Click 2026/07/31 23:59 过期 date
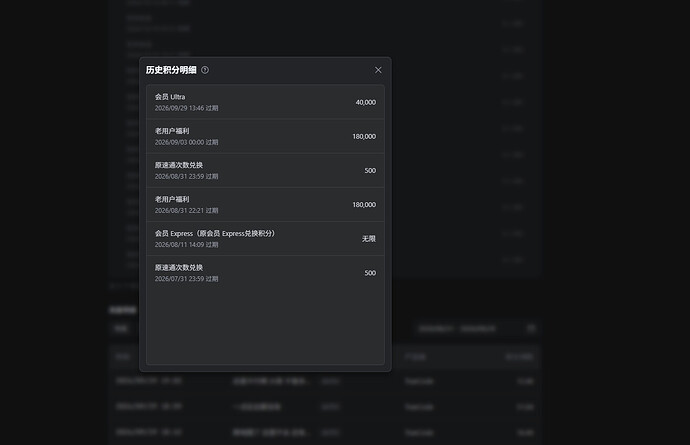The width and height of the screenshot is (690, 445). coord(187,279)
